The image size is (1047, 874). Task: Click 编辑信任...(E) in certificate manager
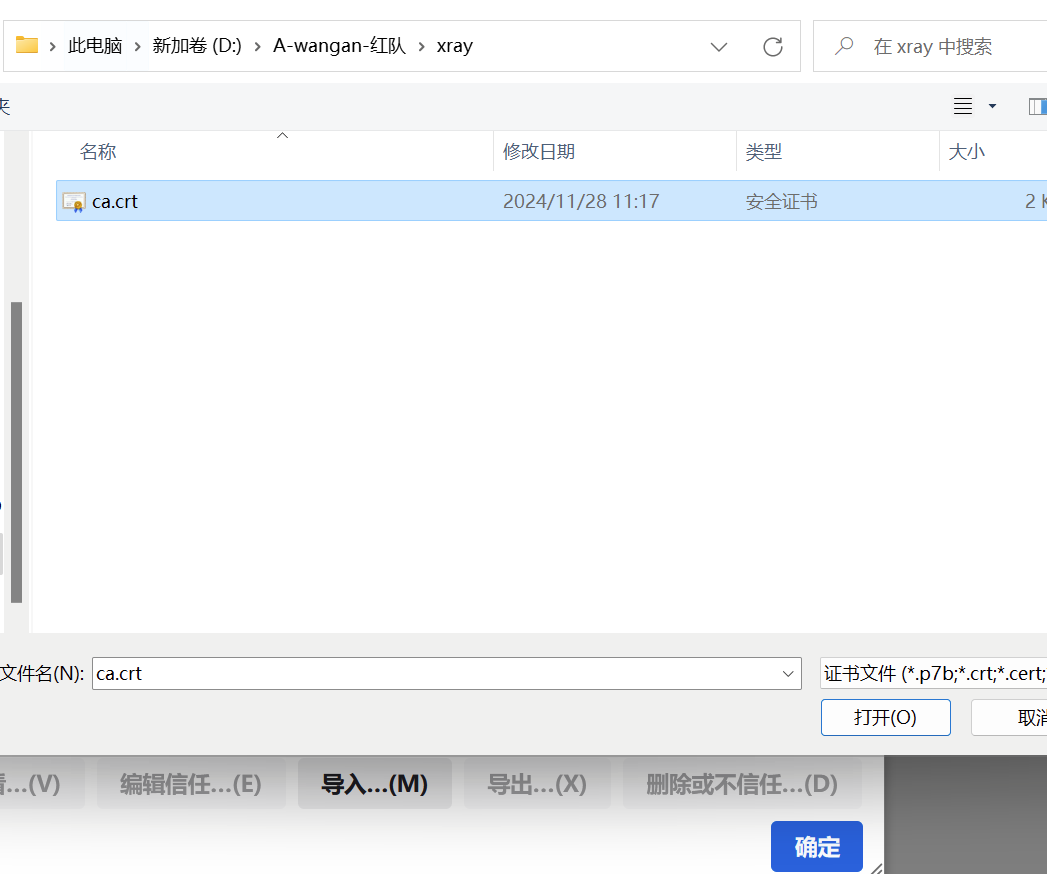point(191,784)
